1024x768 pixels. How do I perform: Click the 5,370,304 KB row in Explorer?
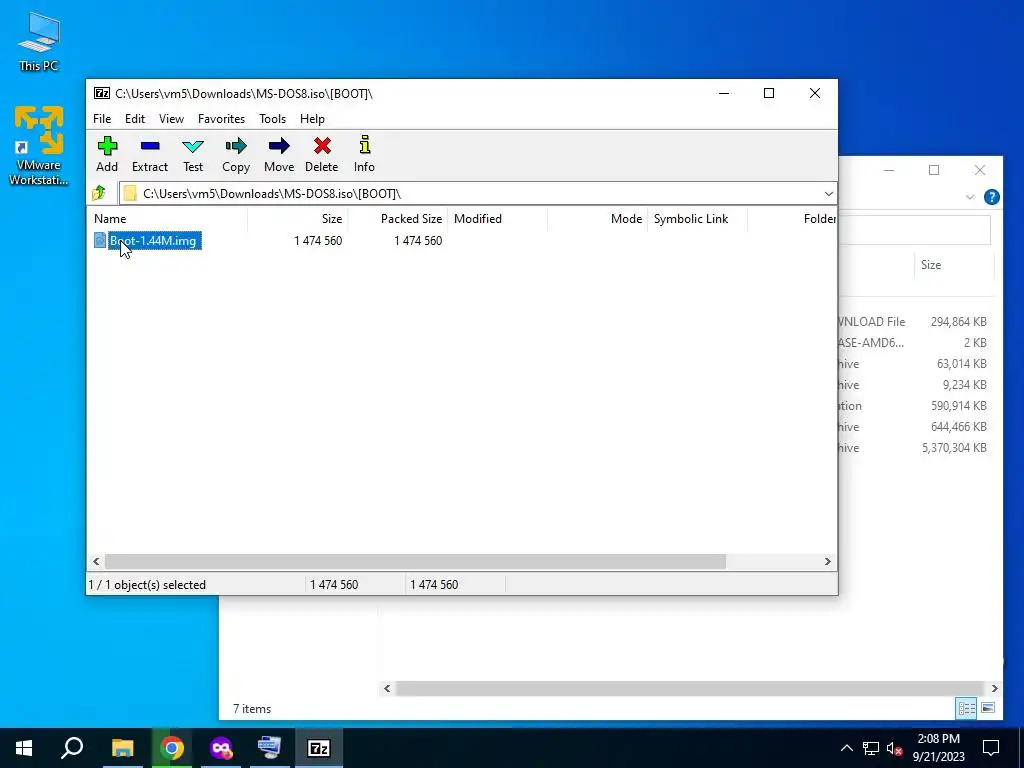coord(914,447)
